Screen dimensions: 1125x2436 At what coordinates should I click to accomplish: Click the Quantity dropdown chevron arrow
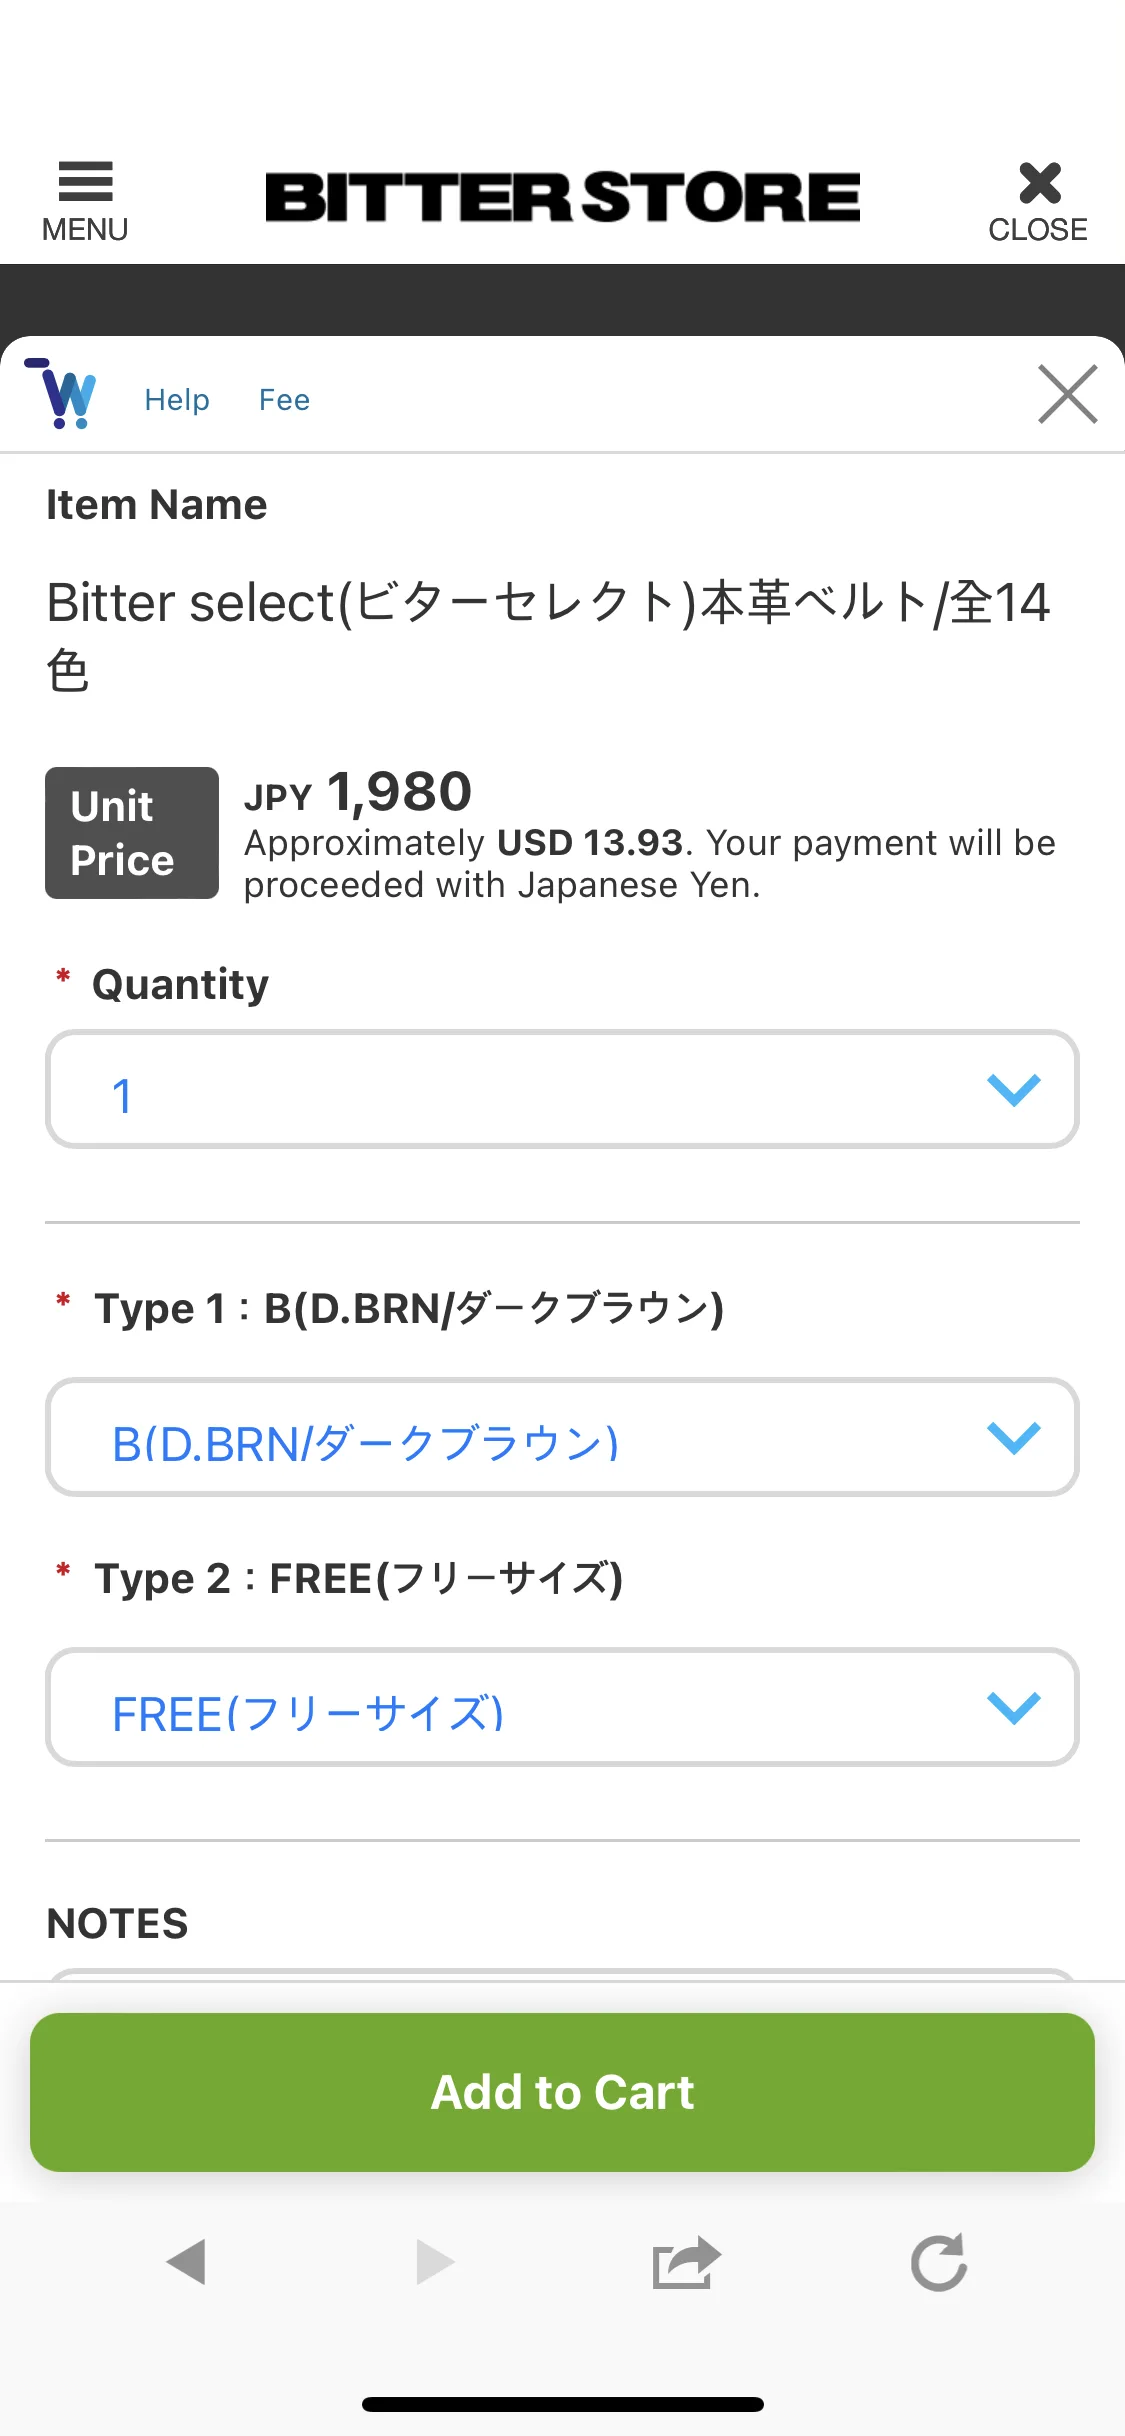tap(1014, 1090)
